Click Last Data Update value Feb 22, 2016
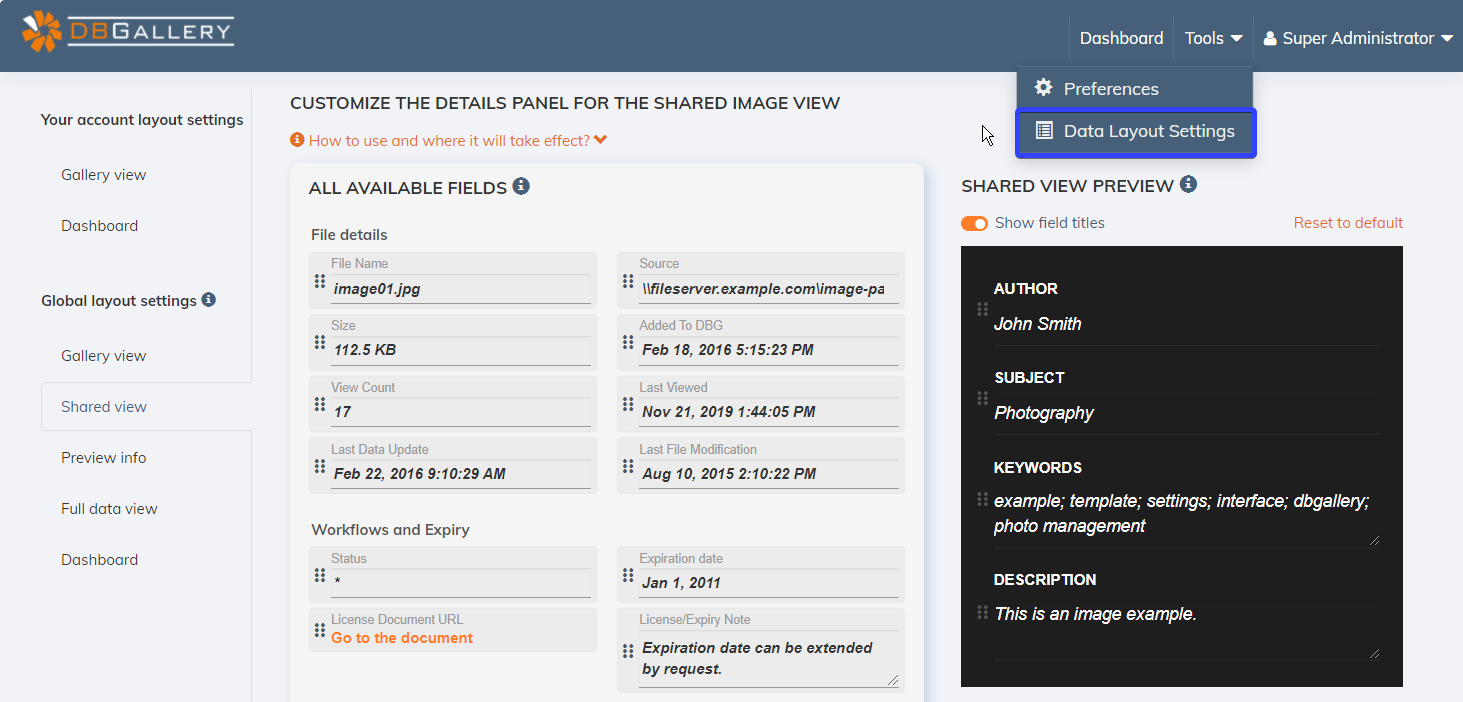This screenshot has height=702, width=1463. [420, 474]
